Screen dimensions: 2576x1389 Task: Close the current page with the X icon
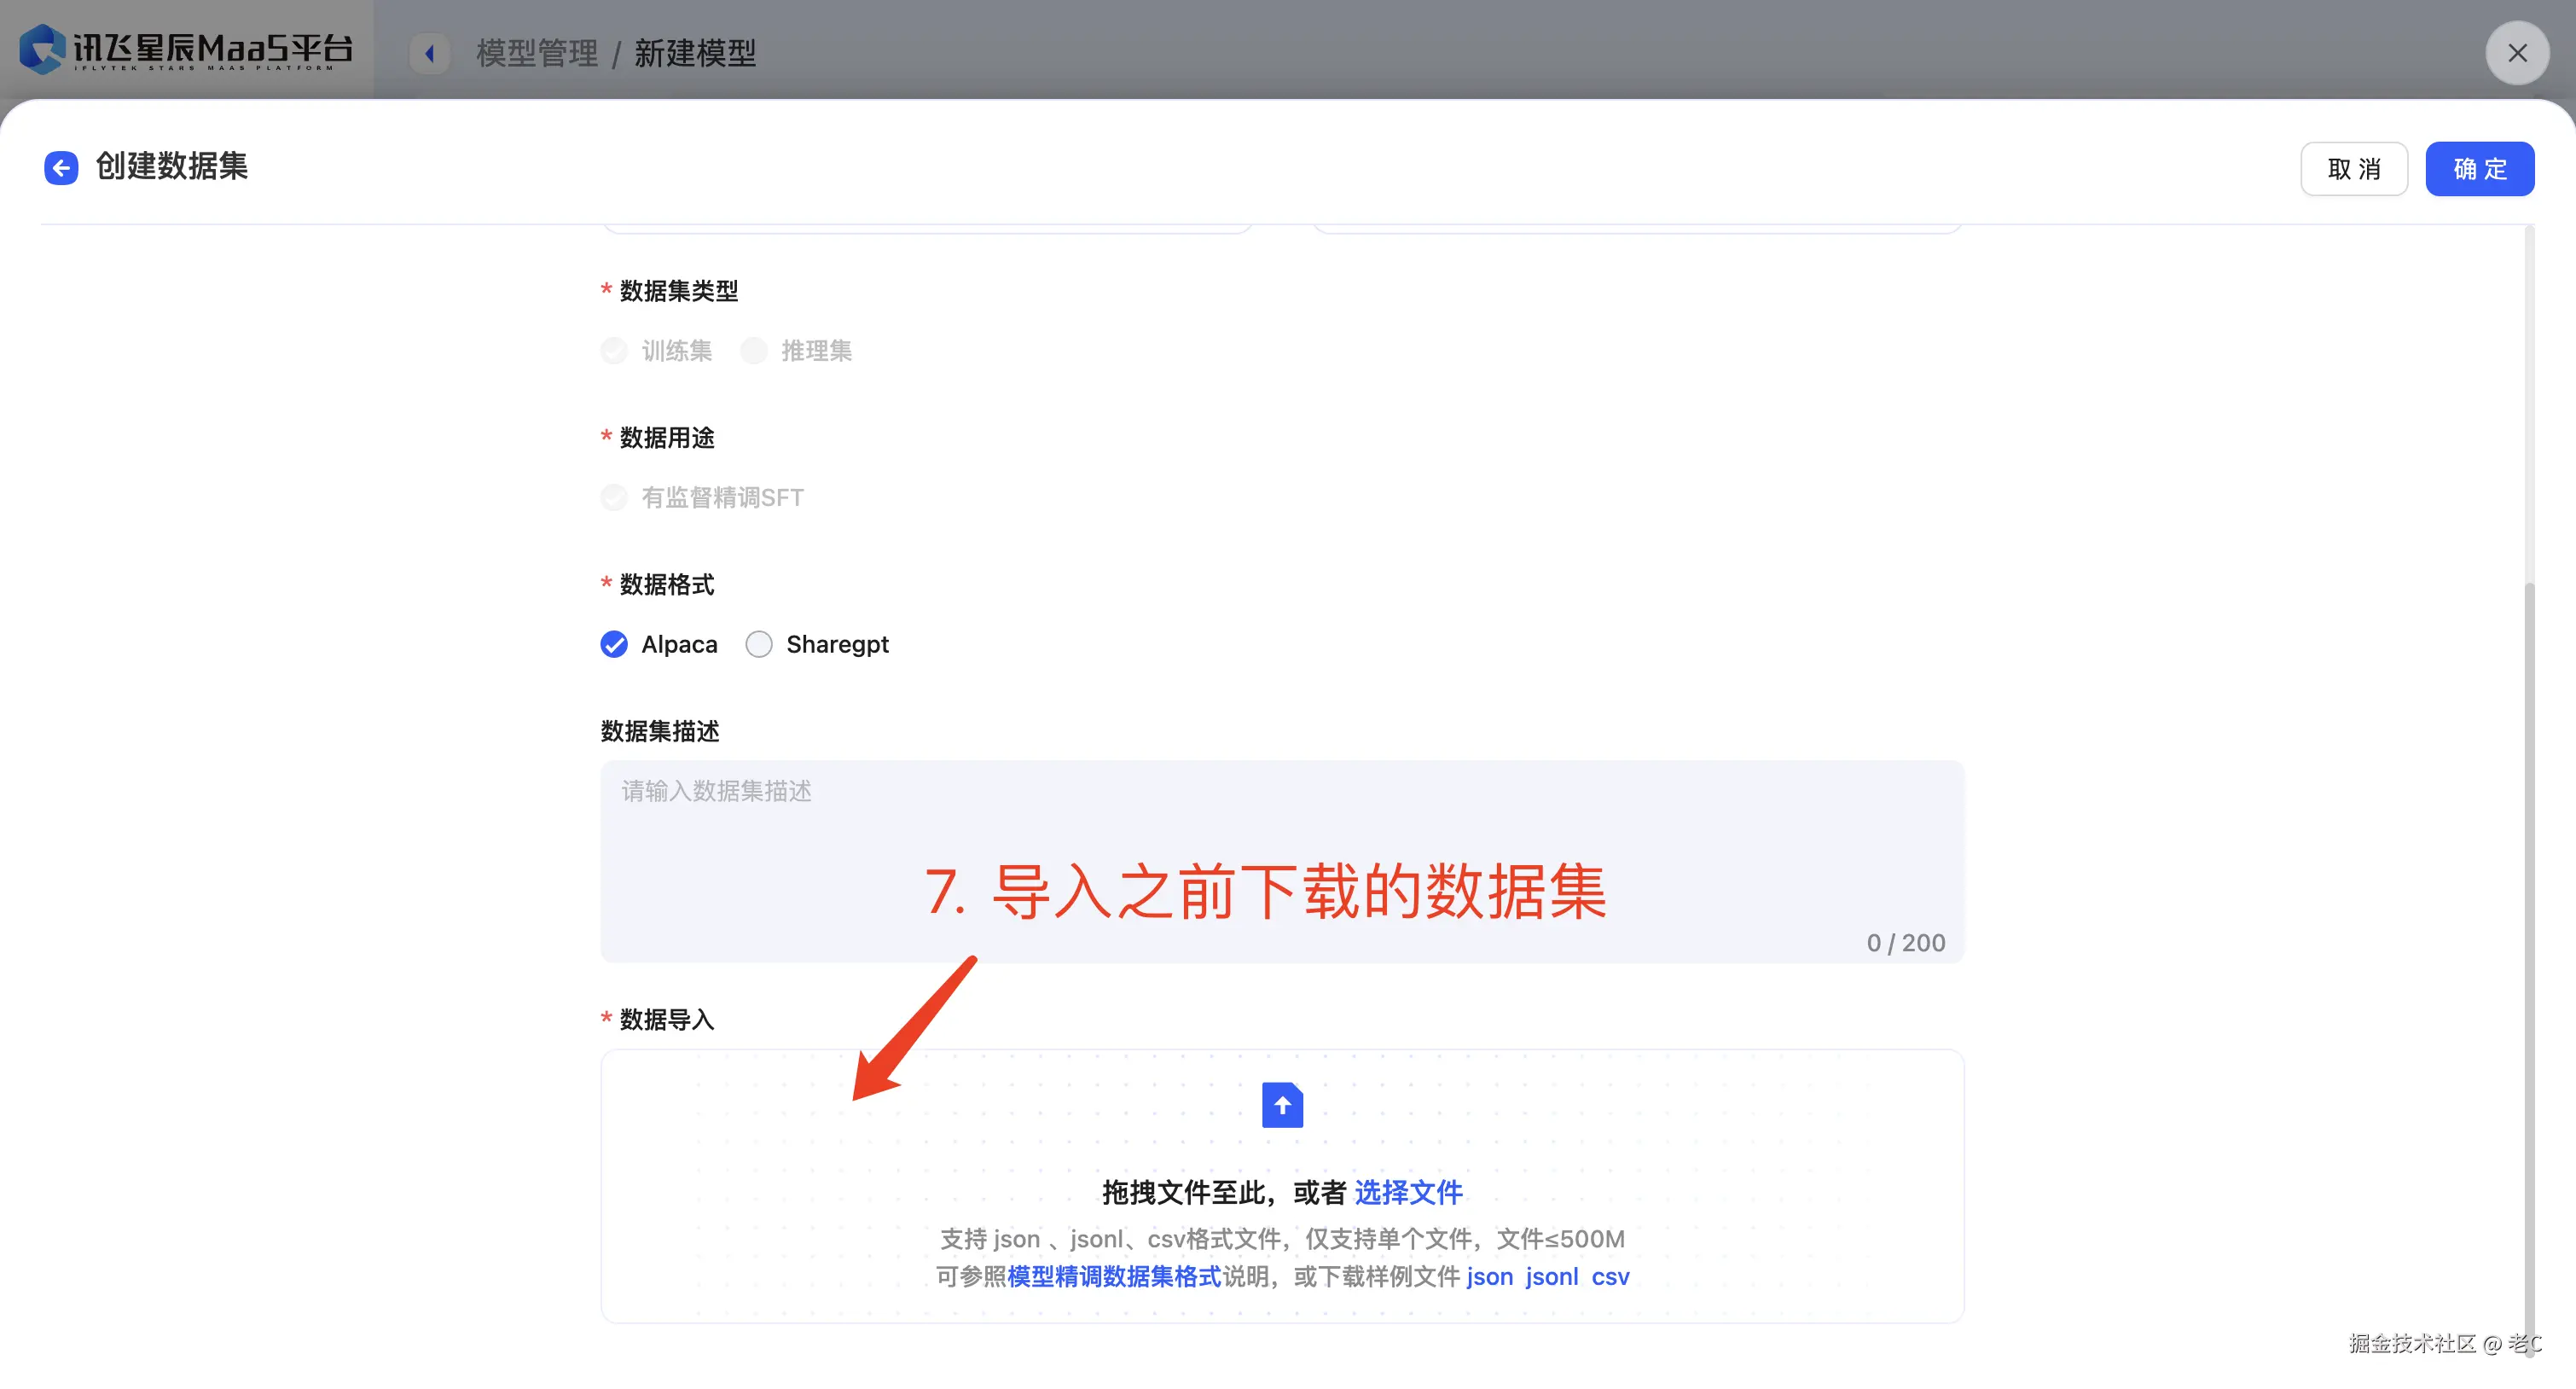click(x=2518, y=53)
